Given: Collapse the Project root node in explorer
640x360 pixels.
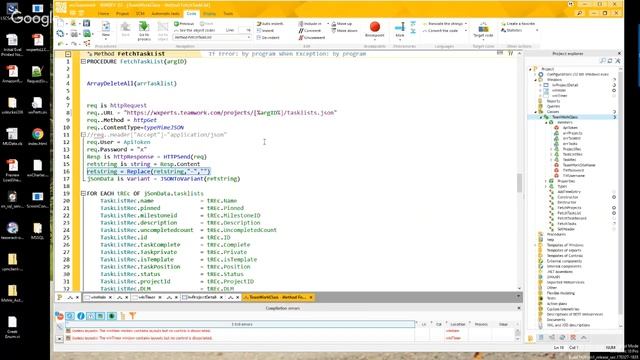Looking at the screenshot, I should (x=530, y=69).
